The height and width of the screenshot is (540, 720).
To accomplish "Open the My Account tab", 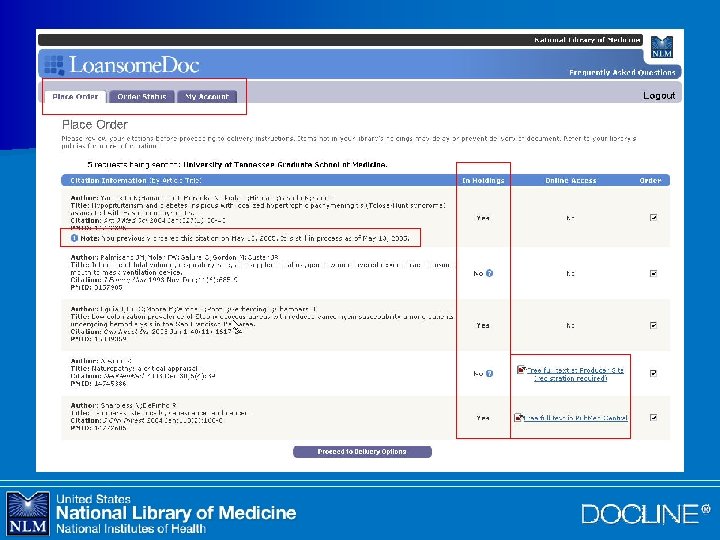I will (207, 96).
